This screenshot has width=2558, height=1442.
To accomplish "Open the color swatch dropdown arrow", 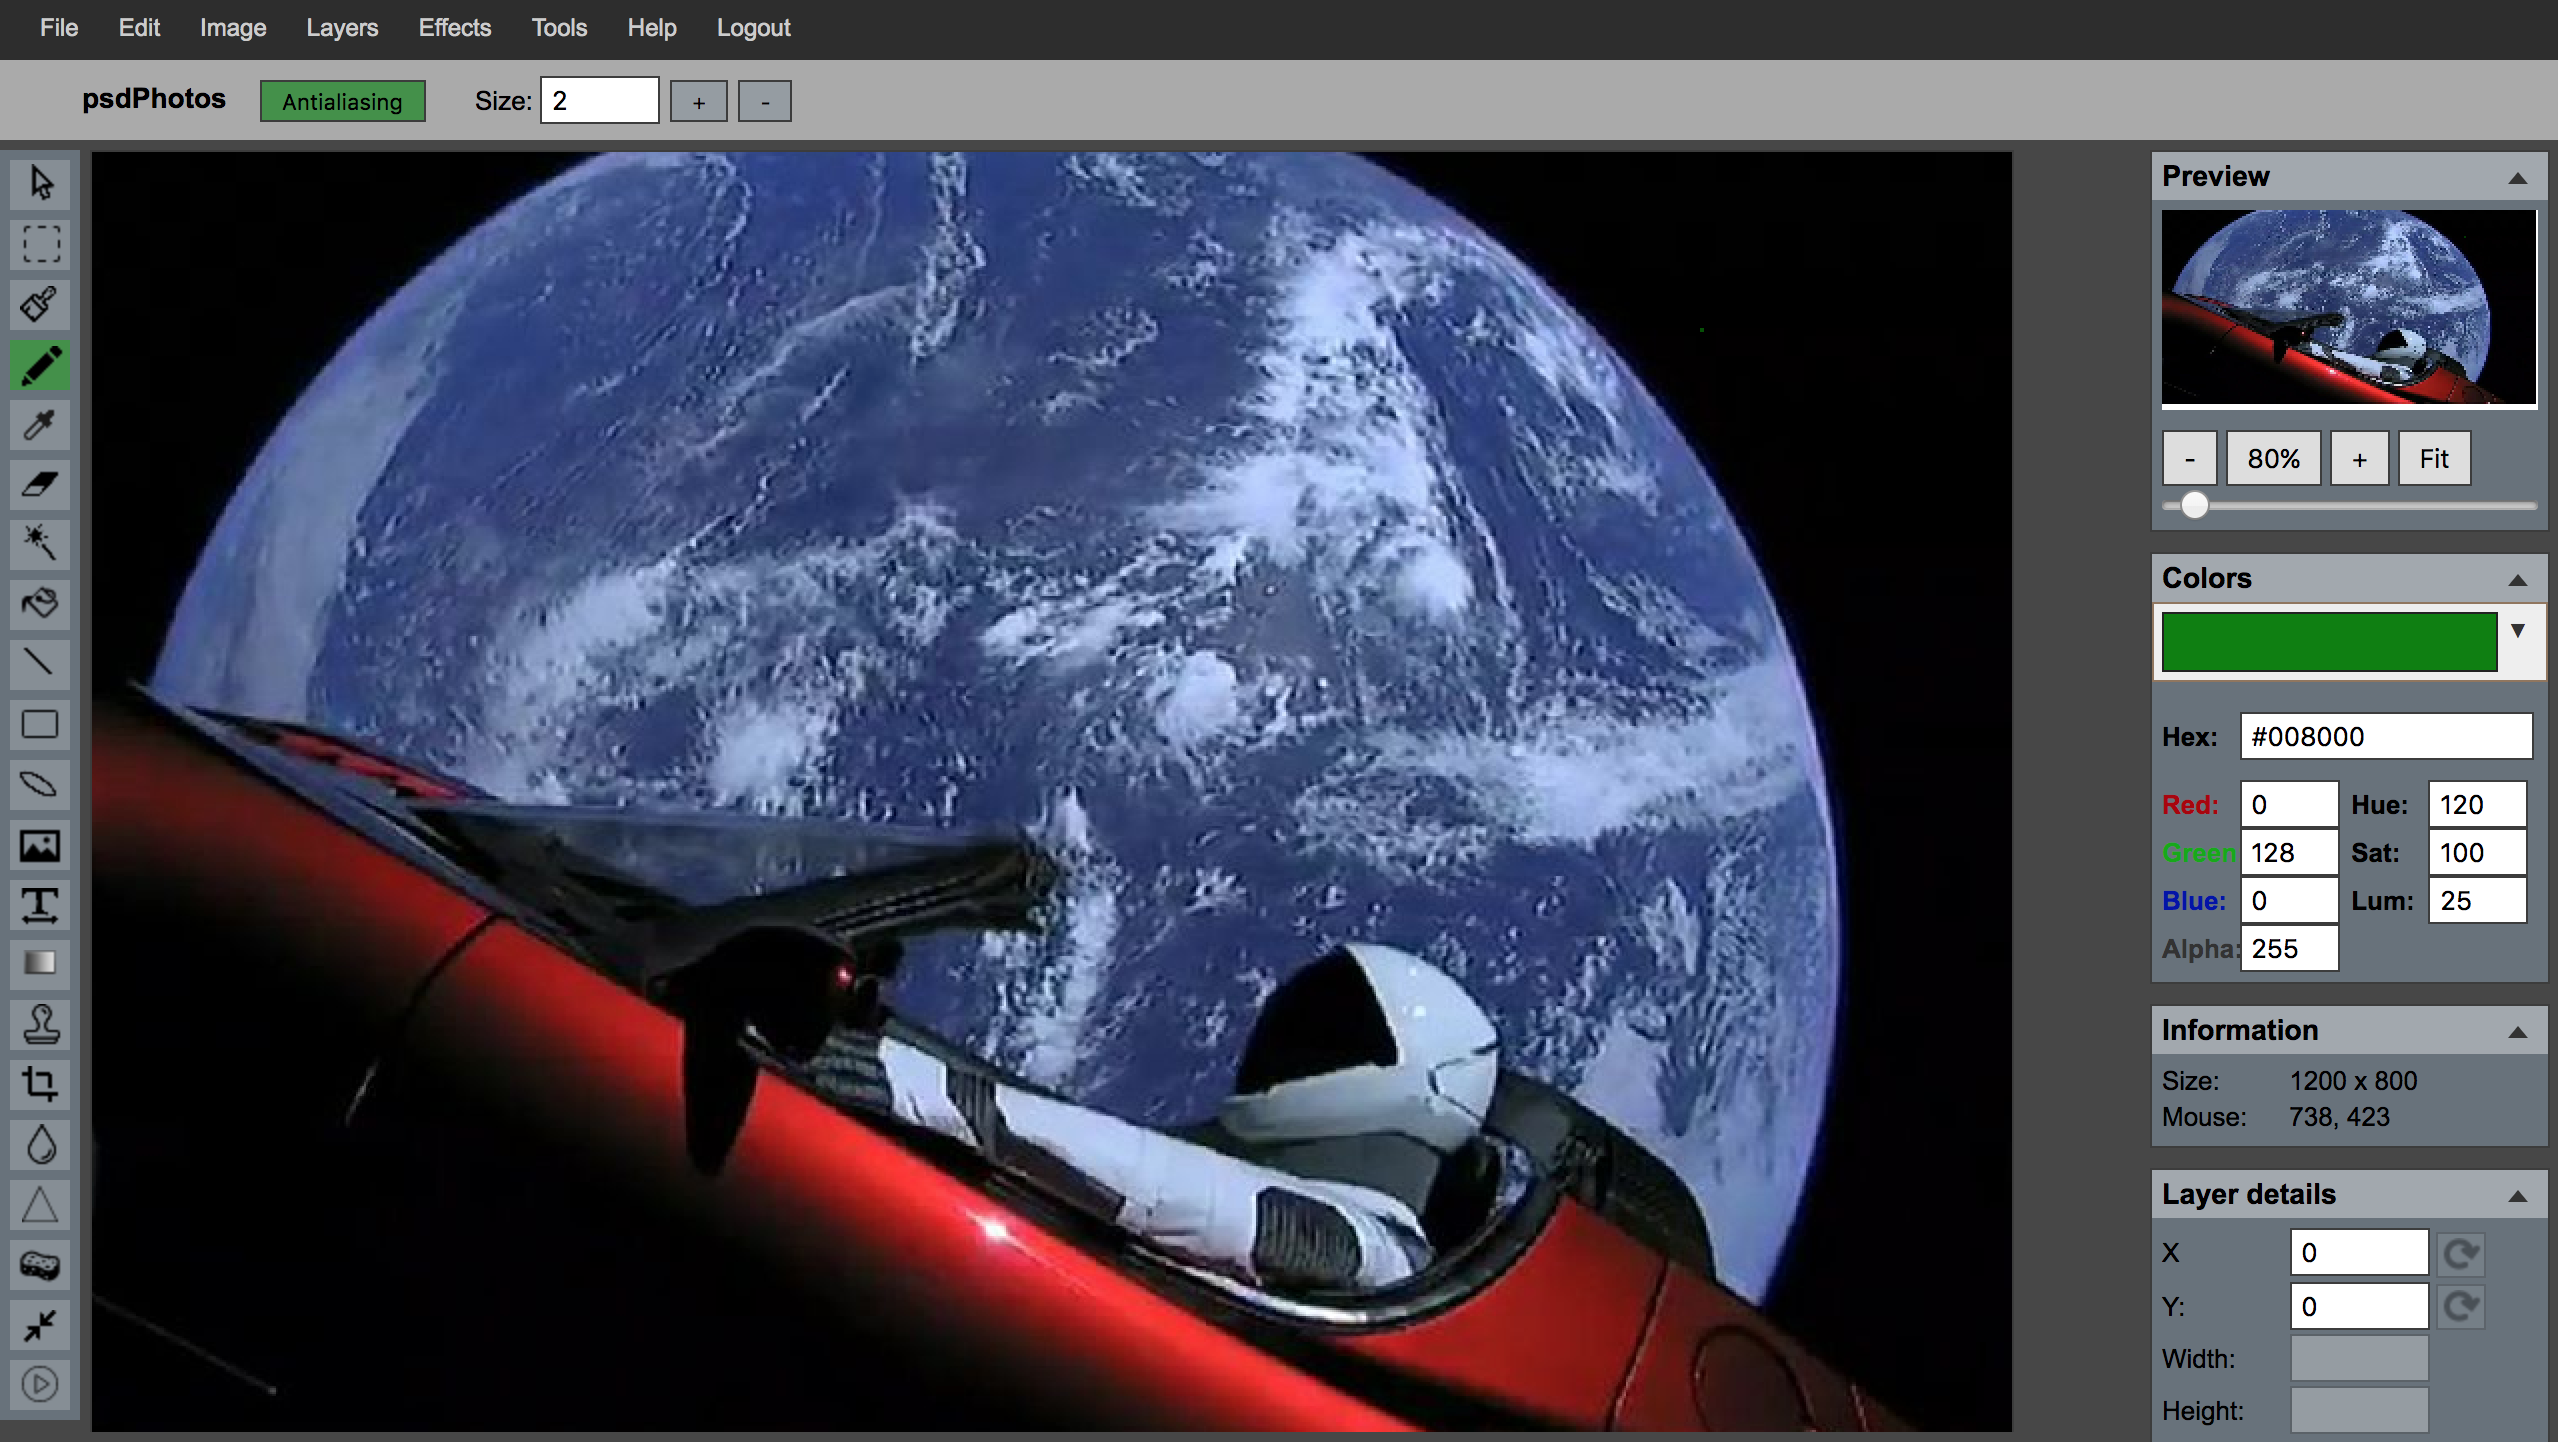I will pos(2517,631).
